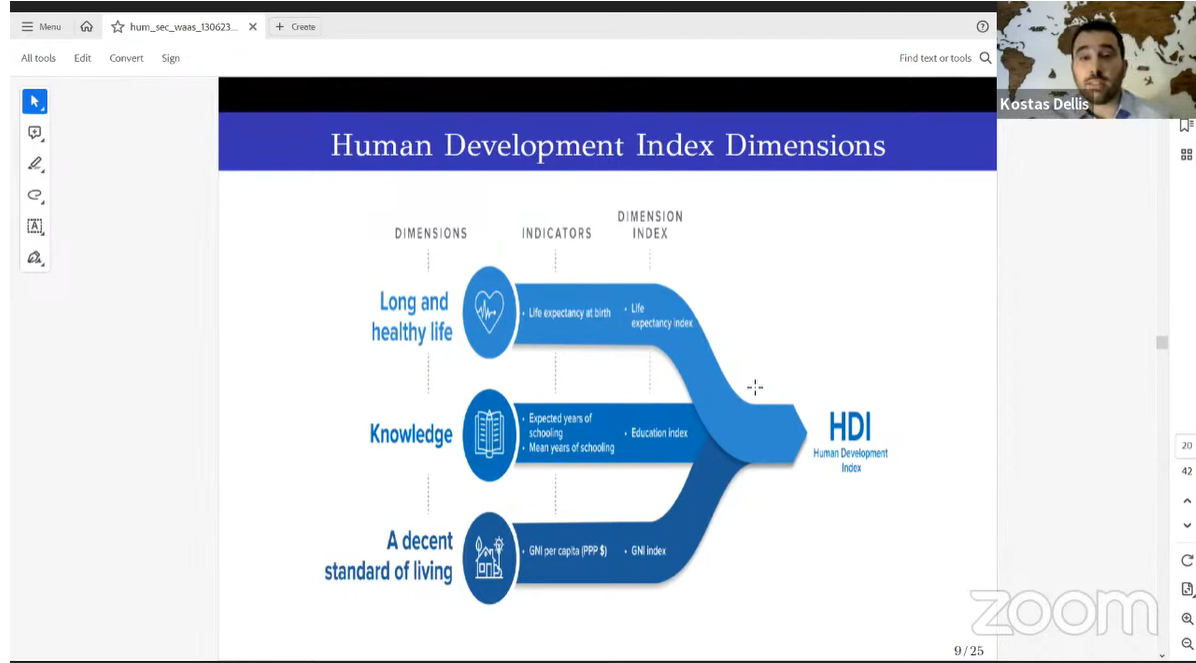
Task: Click the Create button
Action: 295,27
